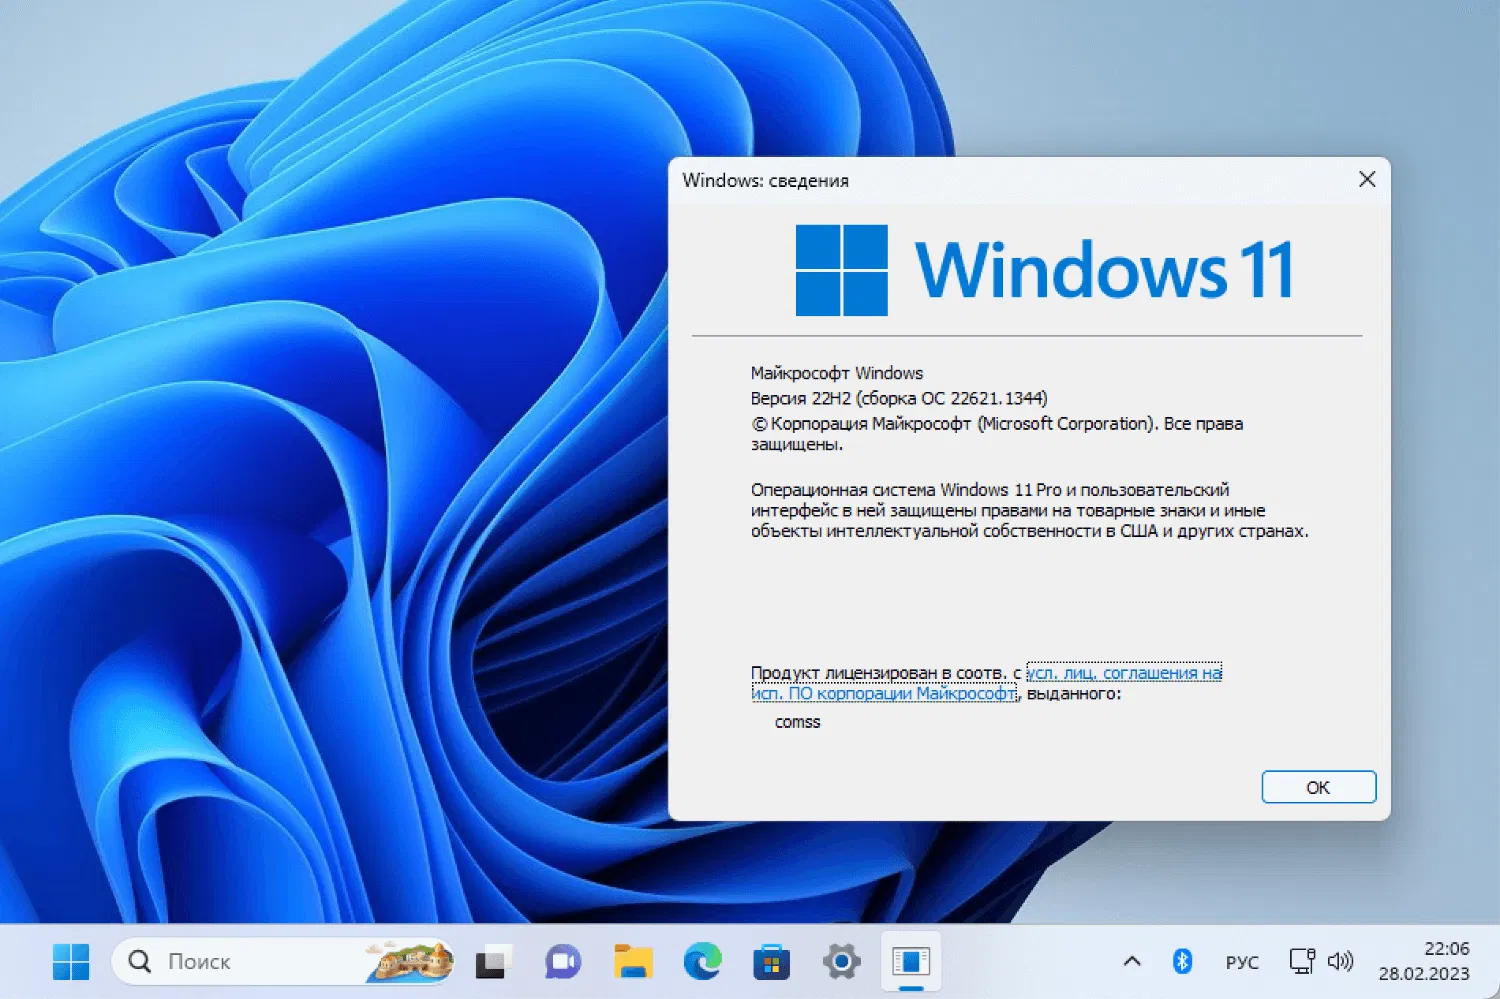Open the Bluetooth tray icon
Image resolution: width=1500 pixels, height=999 pixels.
[1183, 961]
